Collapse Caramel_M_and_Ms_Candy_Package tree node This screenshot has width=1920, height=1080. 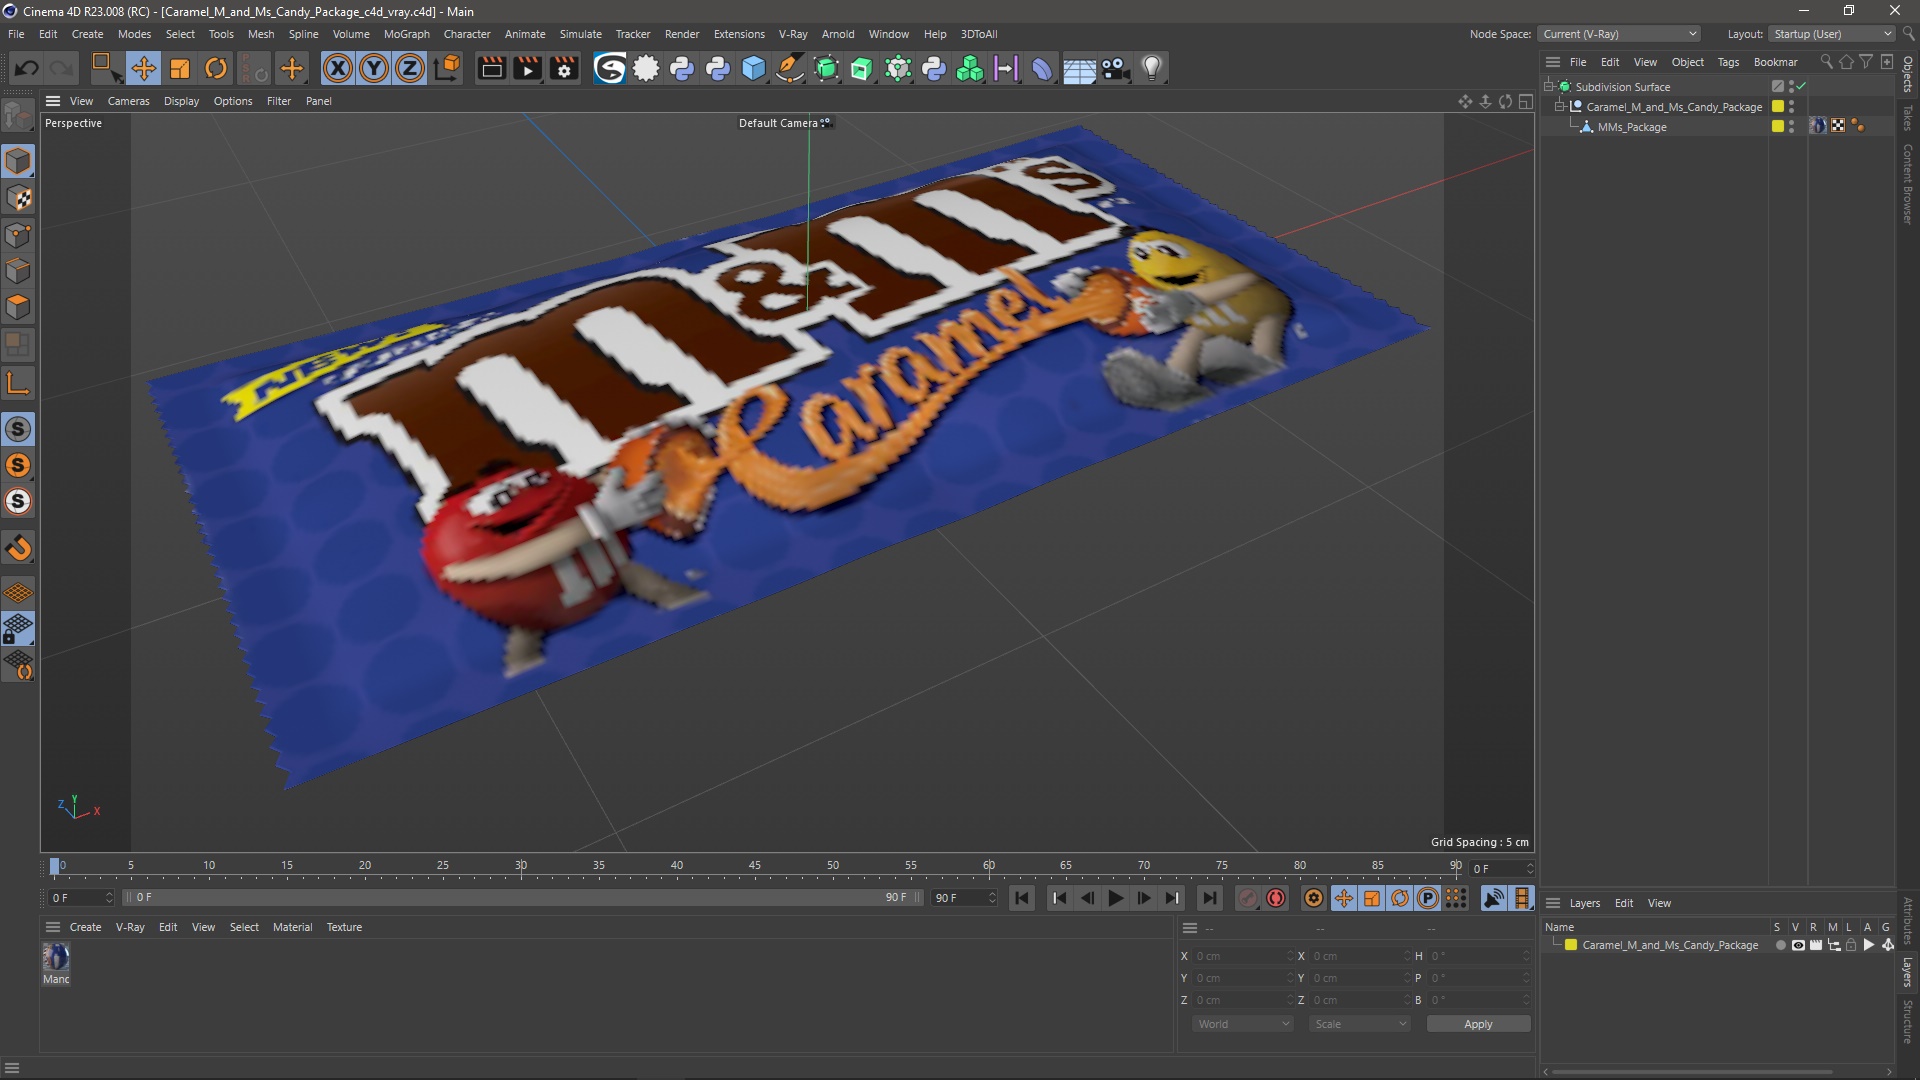coord(1560,106)
